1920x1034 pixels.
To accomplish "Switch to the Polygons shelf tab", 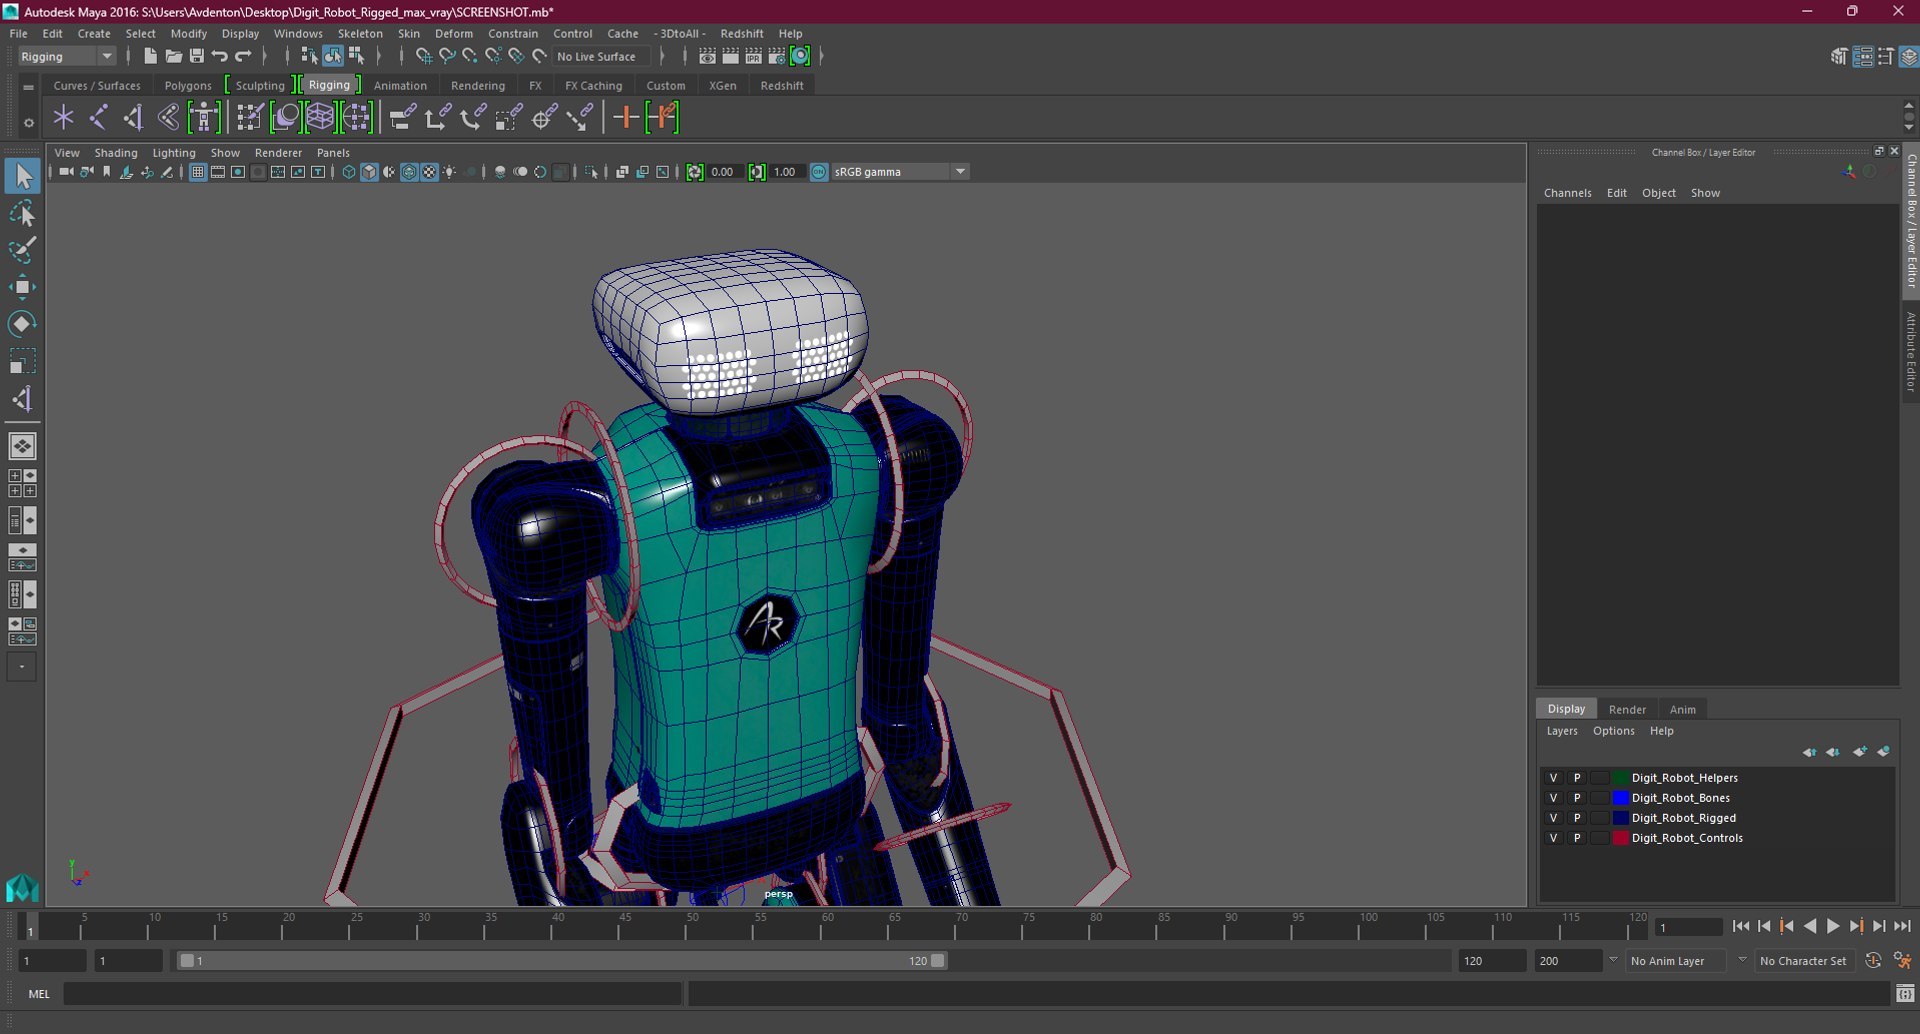I will coord(188,85).
